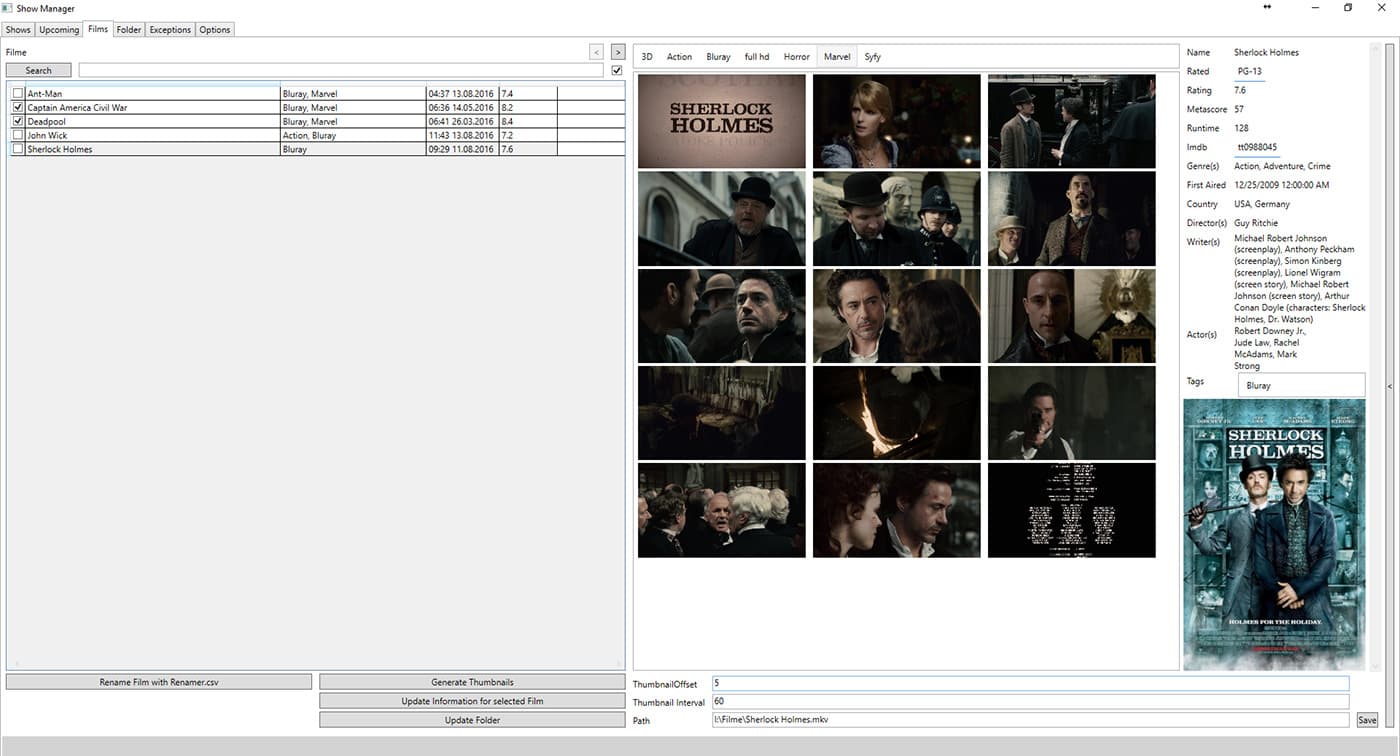The width and height of the screenshot is (1400, 756).
Task: Filter by the Horror tag
Action: [x=797, y=57]
